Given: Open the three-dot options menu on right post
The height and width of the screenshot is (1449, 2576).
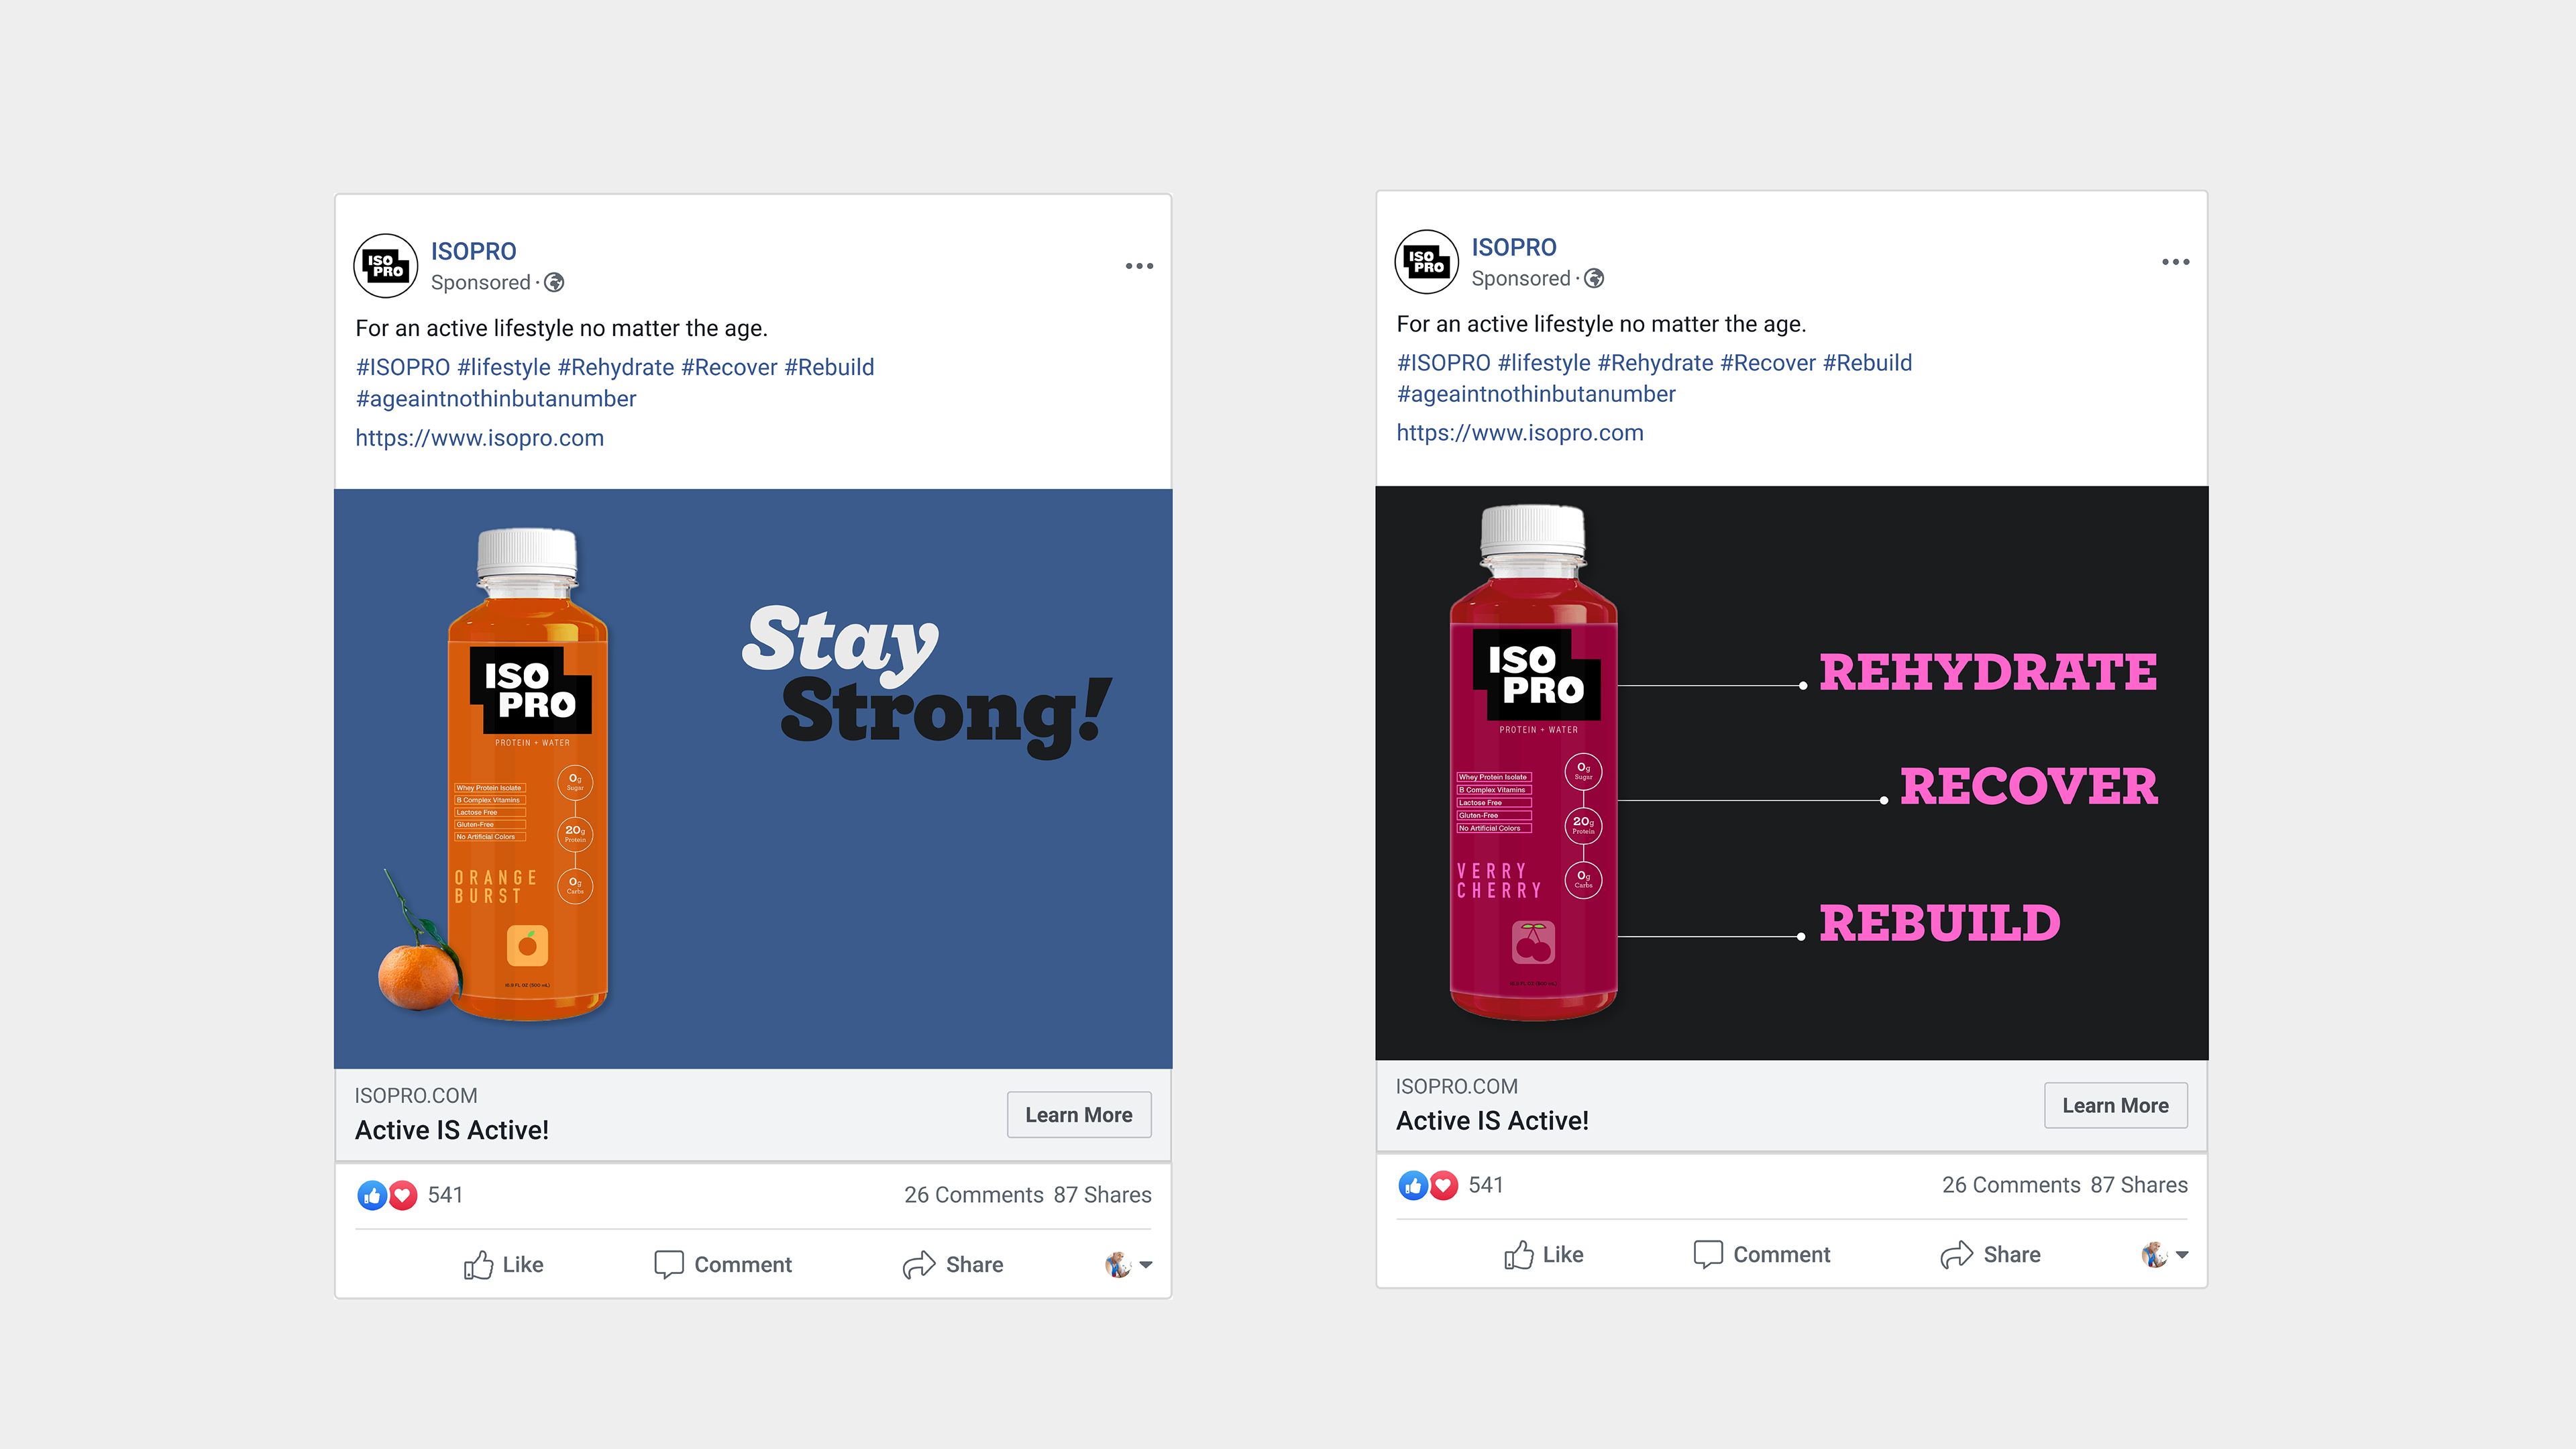Looking at the screenshot, I should point(2175,262).
